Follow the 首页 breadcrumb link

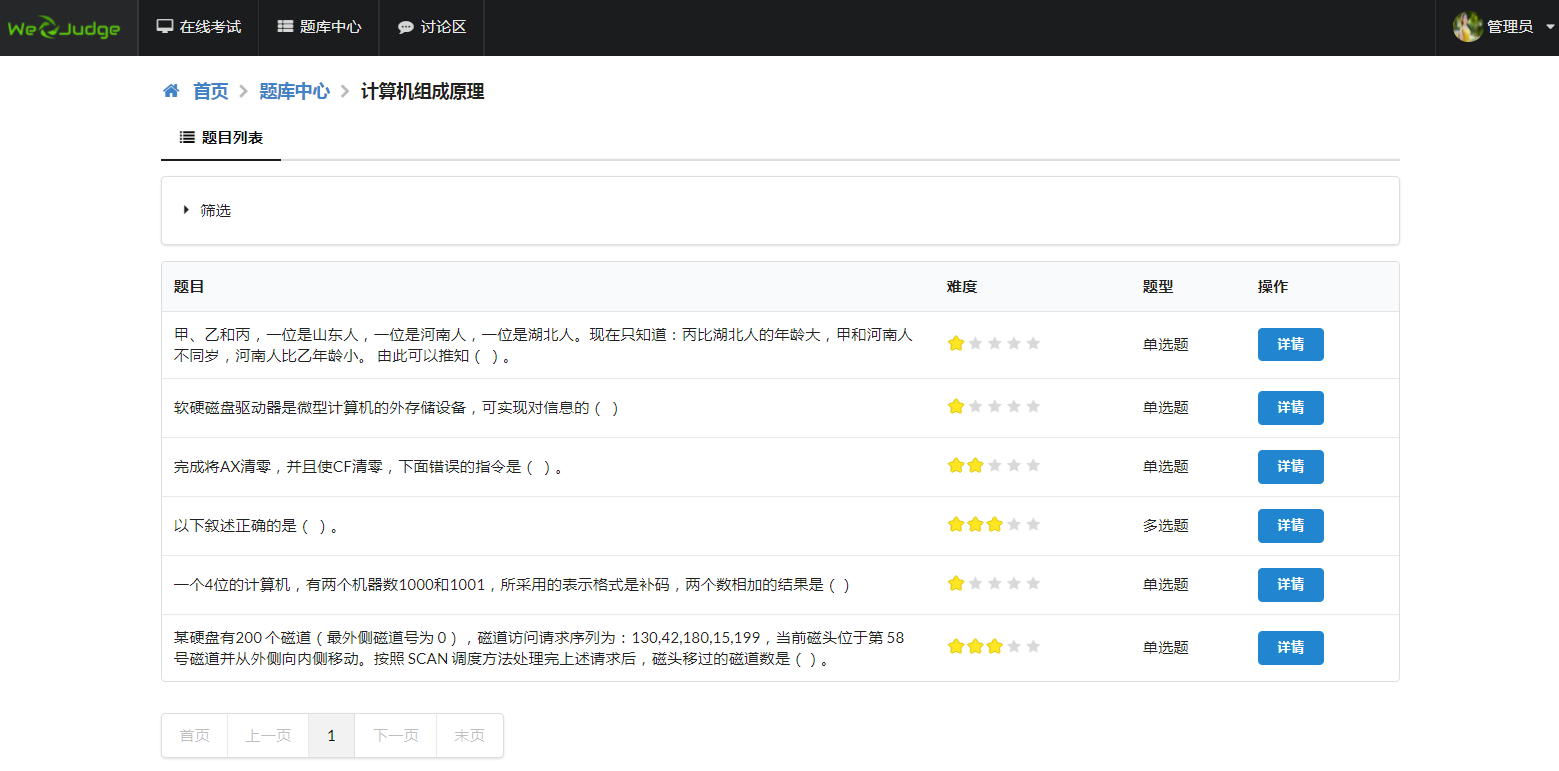click(210, 91)
